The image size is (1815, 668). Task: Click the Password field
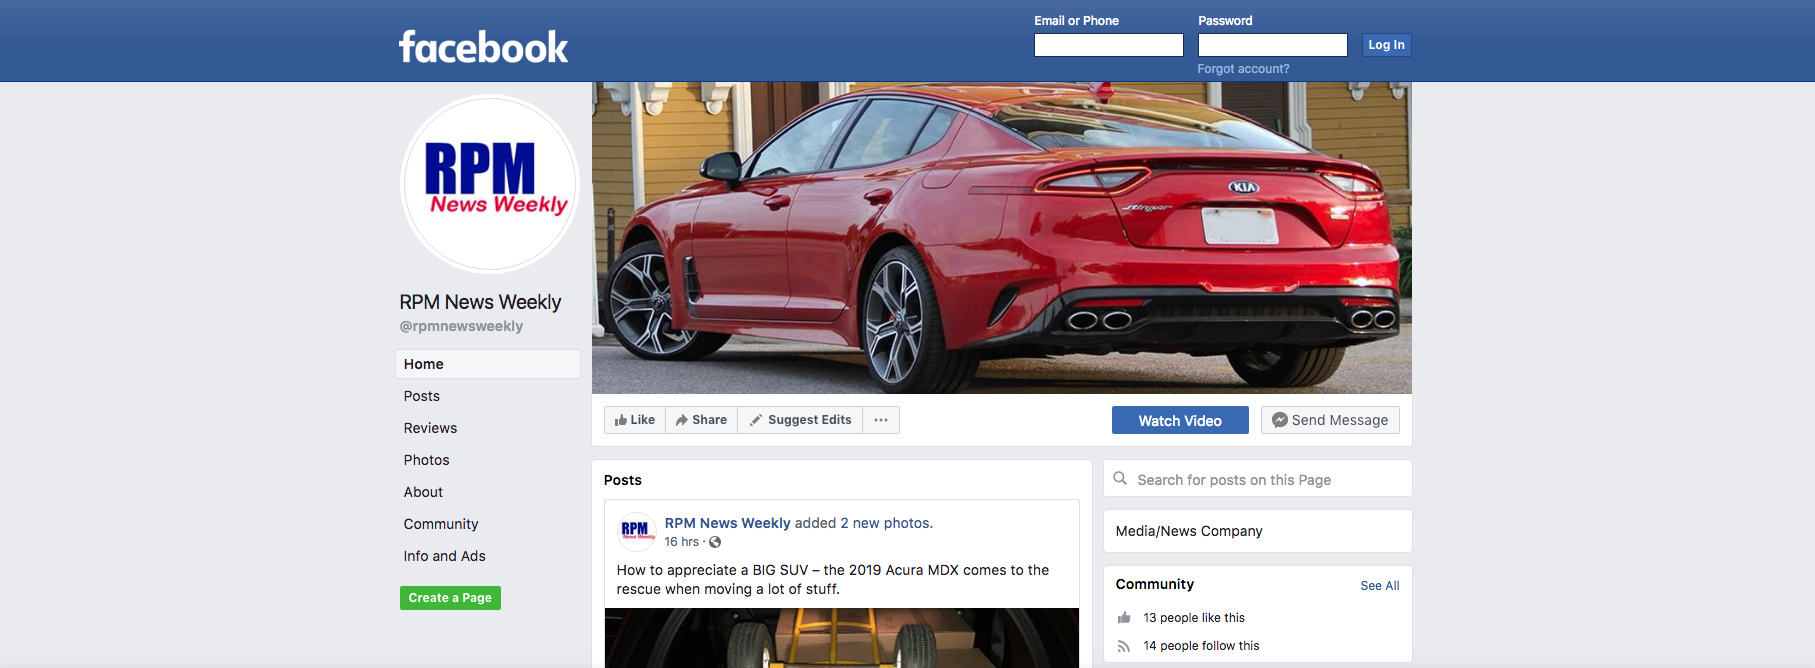(x=1273, y=45)
